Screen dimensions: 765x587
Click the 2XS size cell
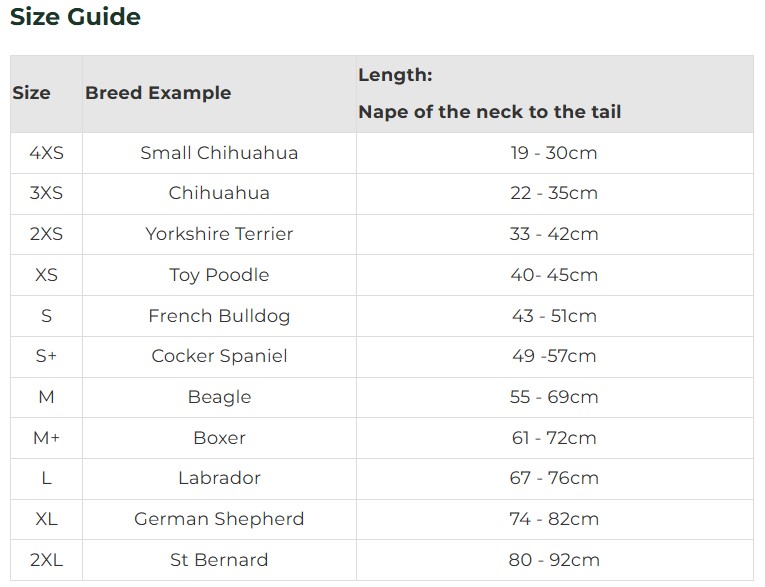click(x=46, y=234)
